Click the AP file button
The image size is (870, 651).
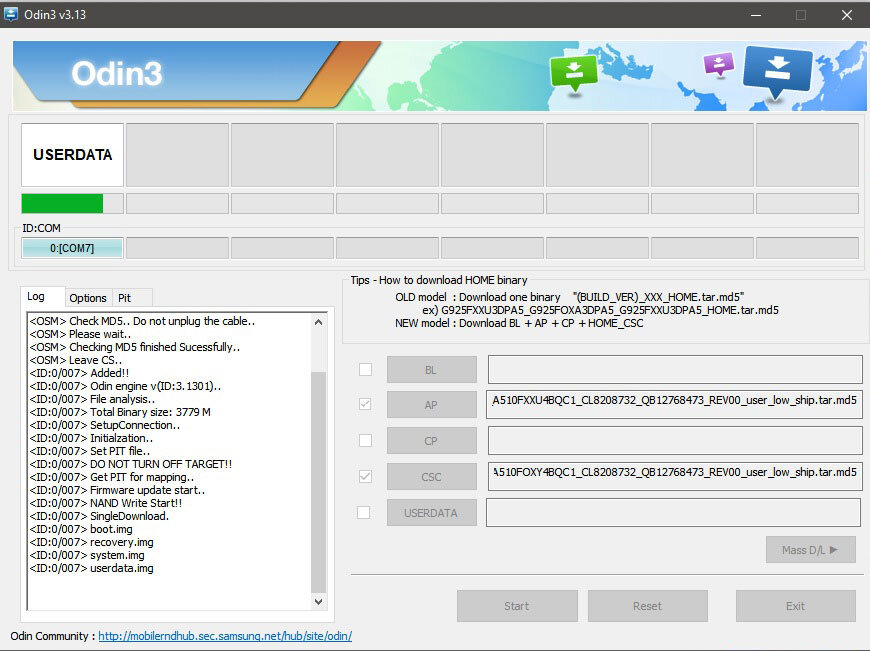(x=431, y=405)
